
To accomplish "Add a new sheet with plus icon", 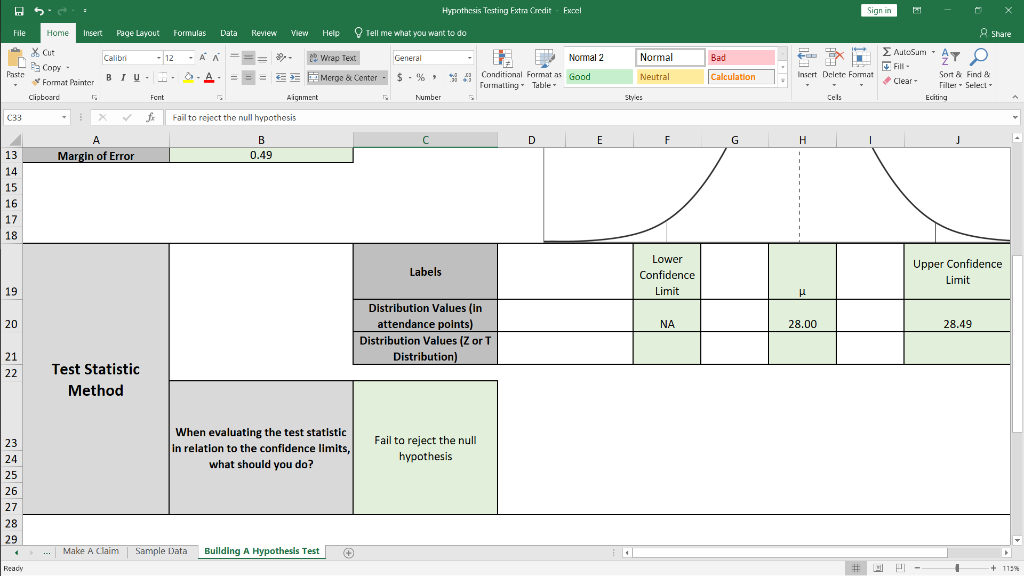I will tap(349, 553).
